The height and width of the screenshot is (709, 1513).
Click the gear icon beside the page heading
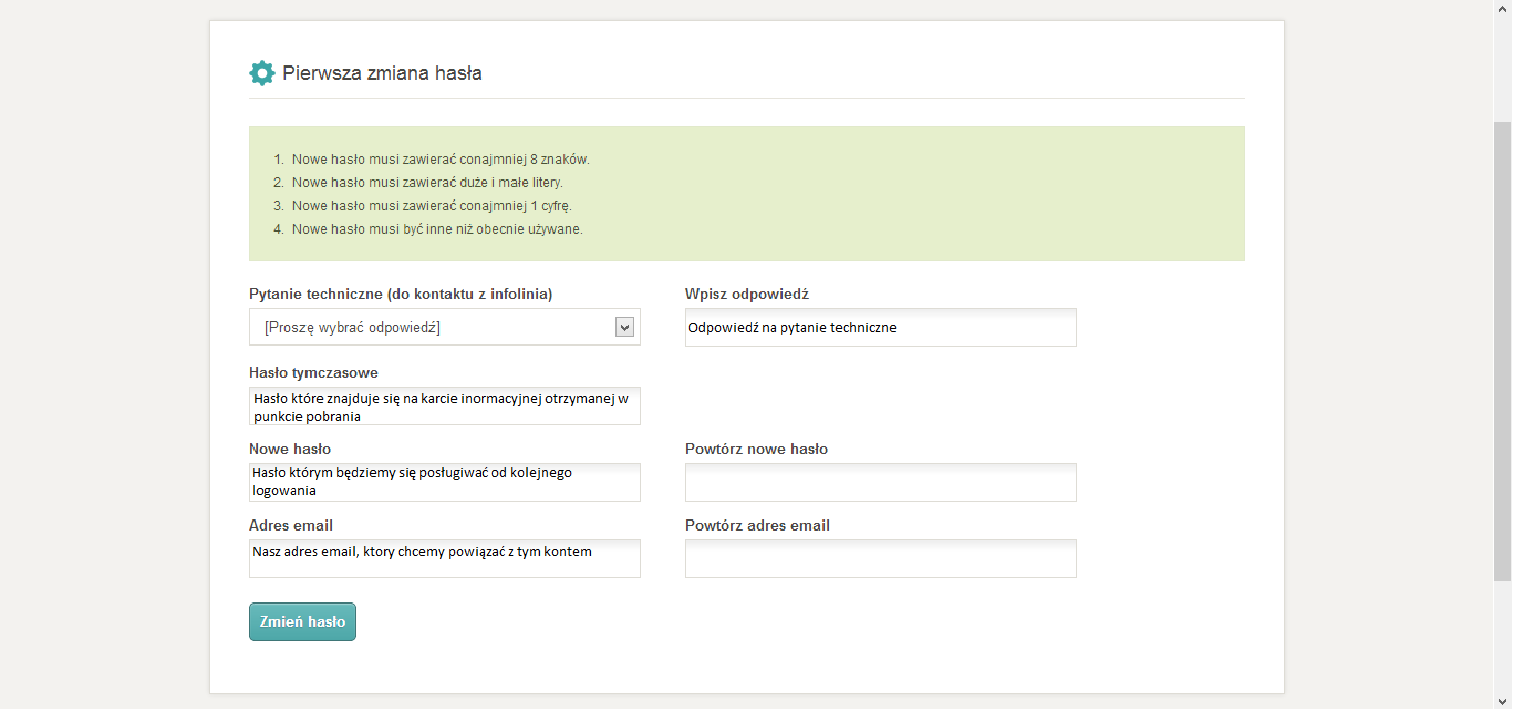pyautogui.click(x=262, y=73)
